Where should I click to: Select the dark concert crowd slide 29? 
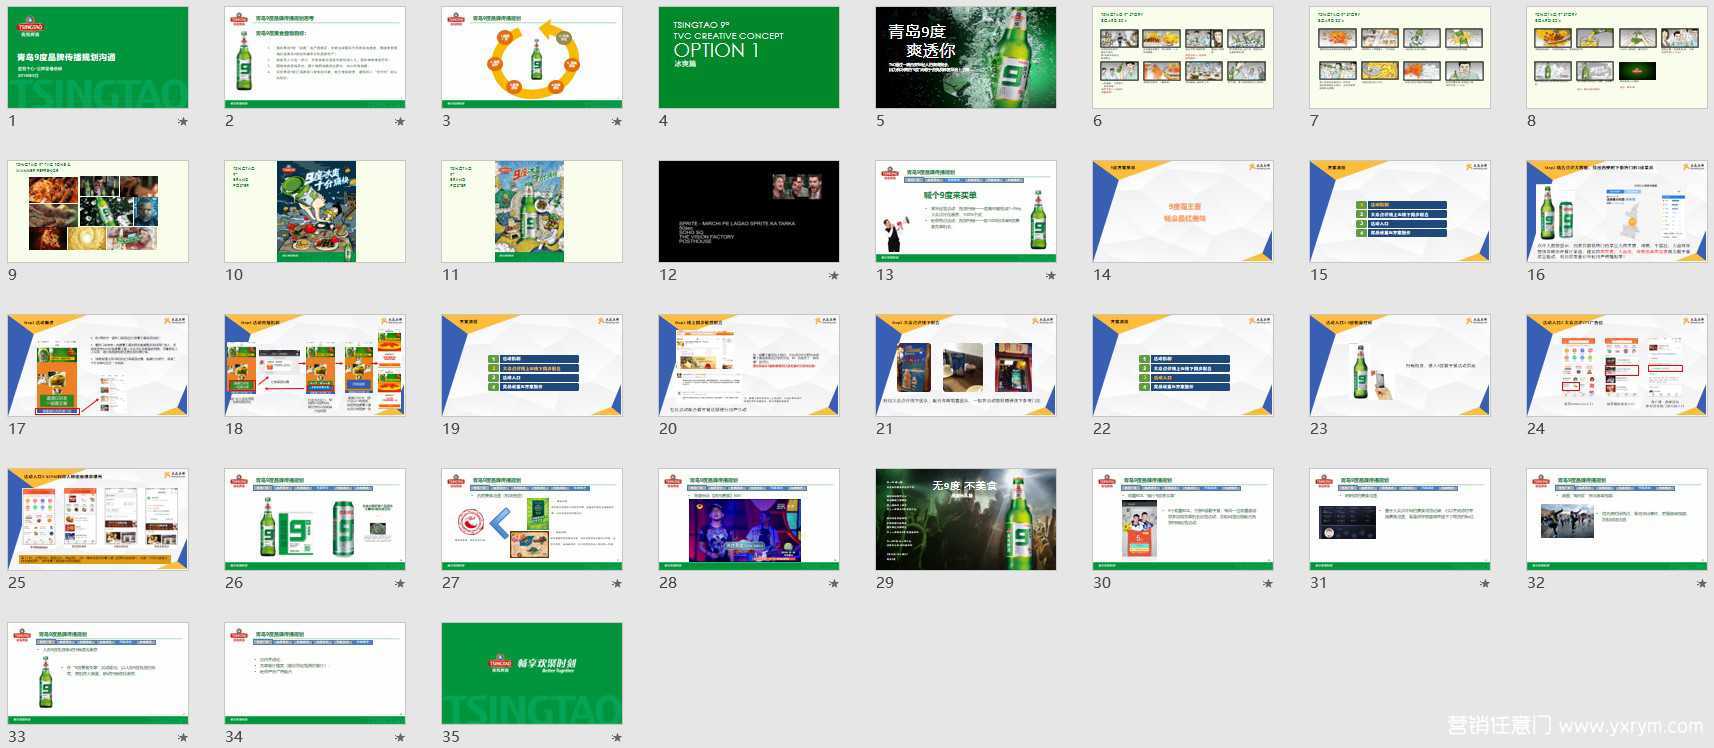point(966,520)
